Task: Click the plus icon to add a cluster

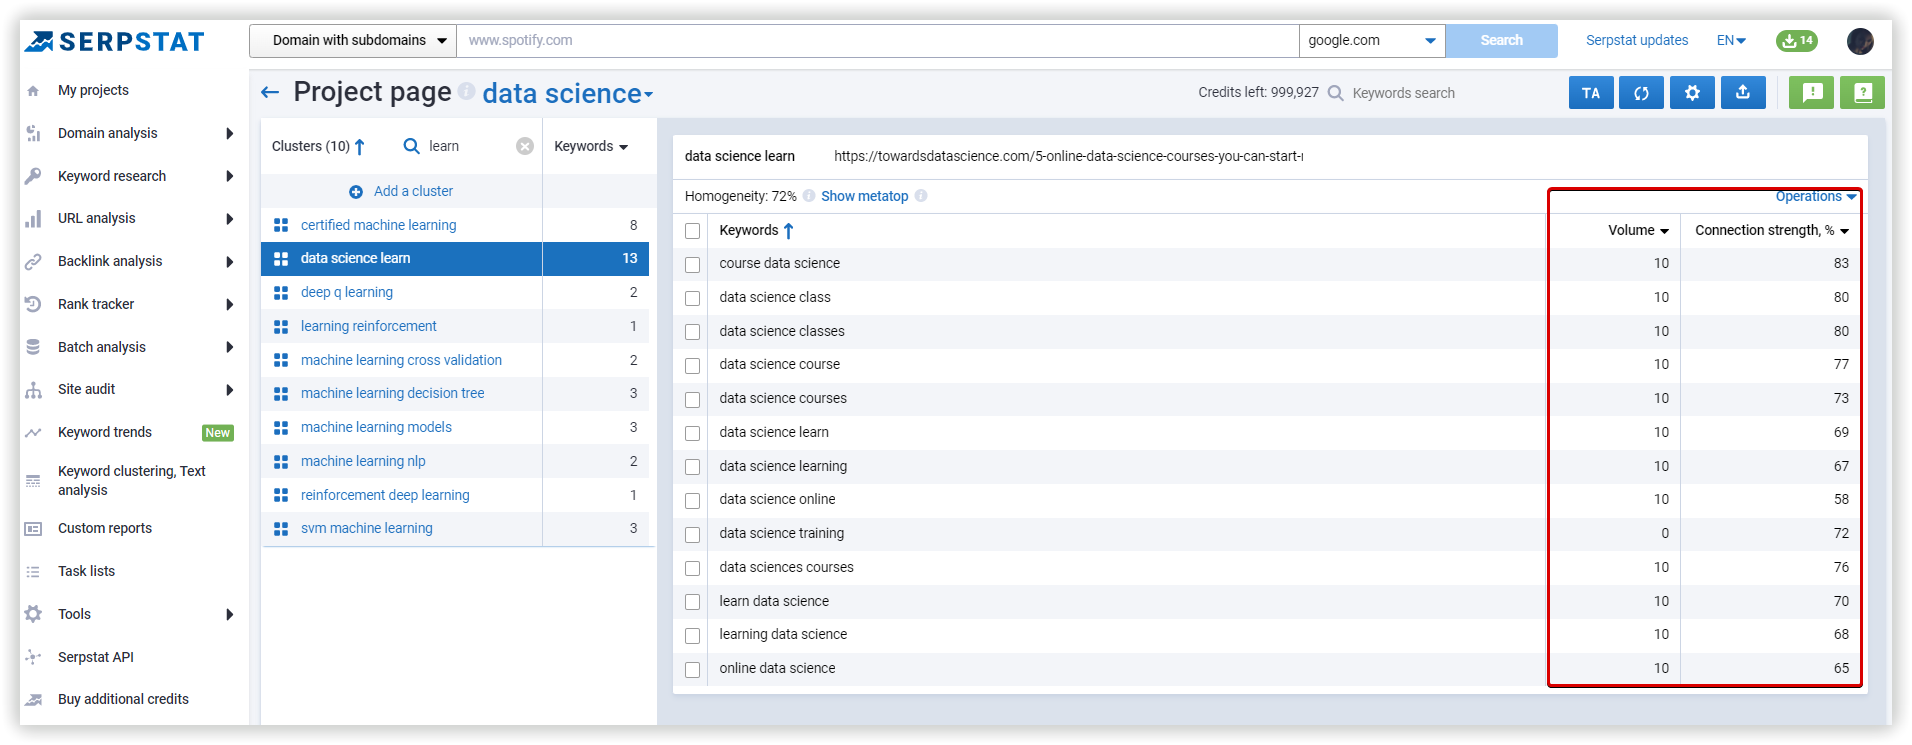Action: tap(356, 192)
